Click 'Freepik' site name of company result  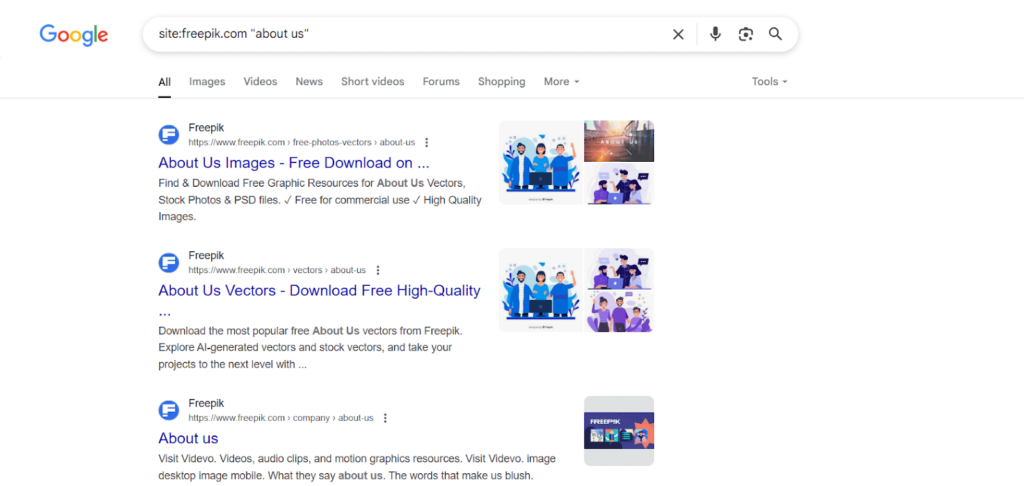(206, 404)
